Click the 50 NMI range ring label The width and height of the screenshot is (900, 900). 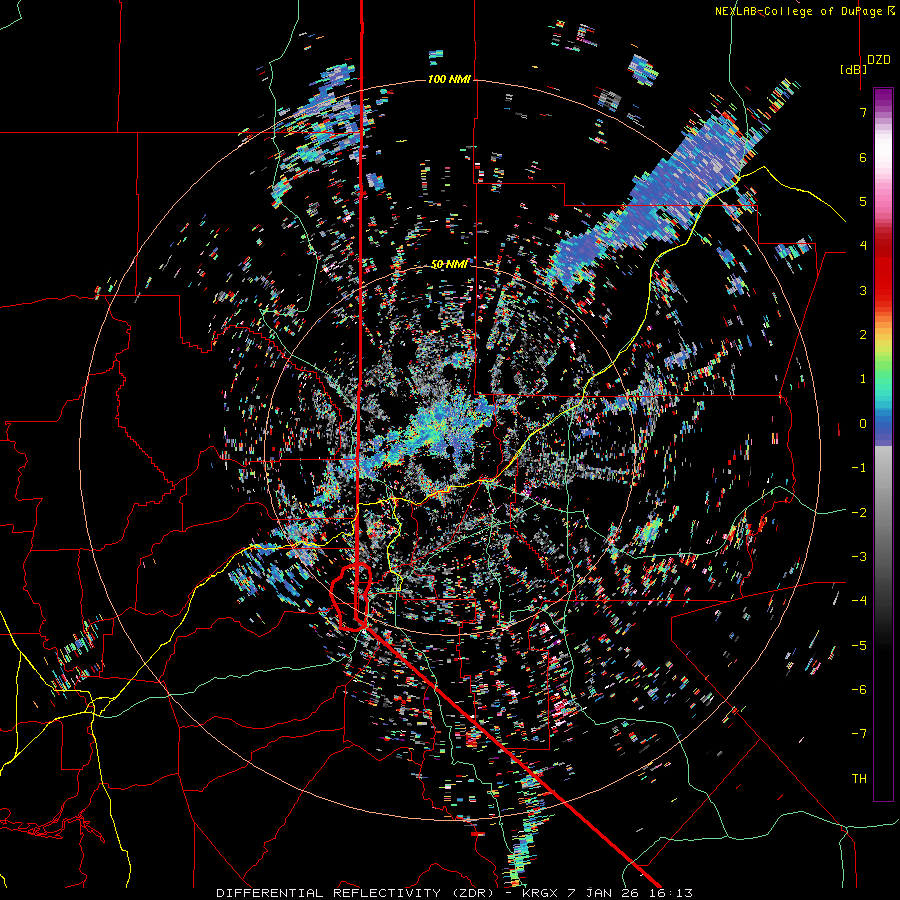pyautogui.click(x=449, y=264)
